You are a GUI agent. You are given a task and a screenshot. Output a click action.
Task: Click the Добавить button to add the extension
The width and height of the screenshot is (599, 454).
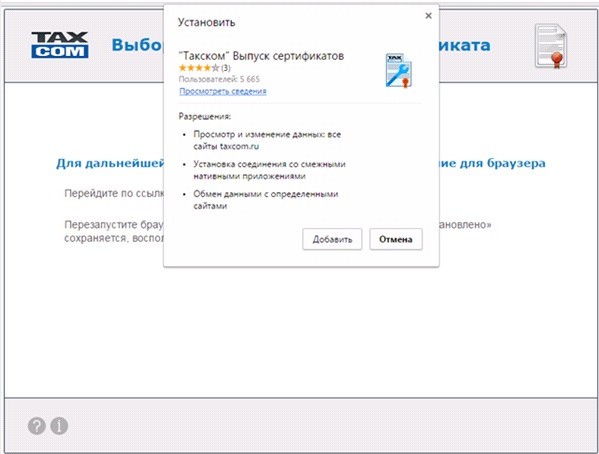(x=332, y=239)
